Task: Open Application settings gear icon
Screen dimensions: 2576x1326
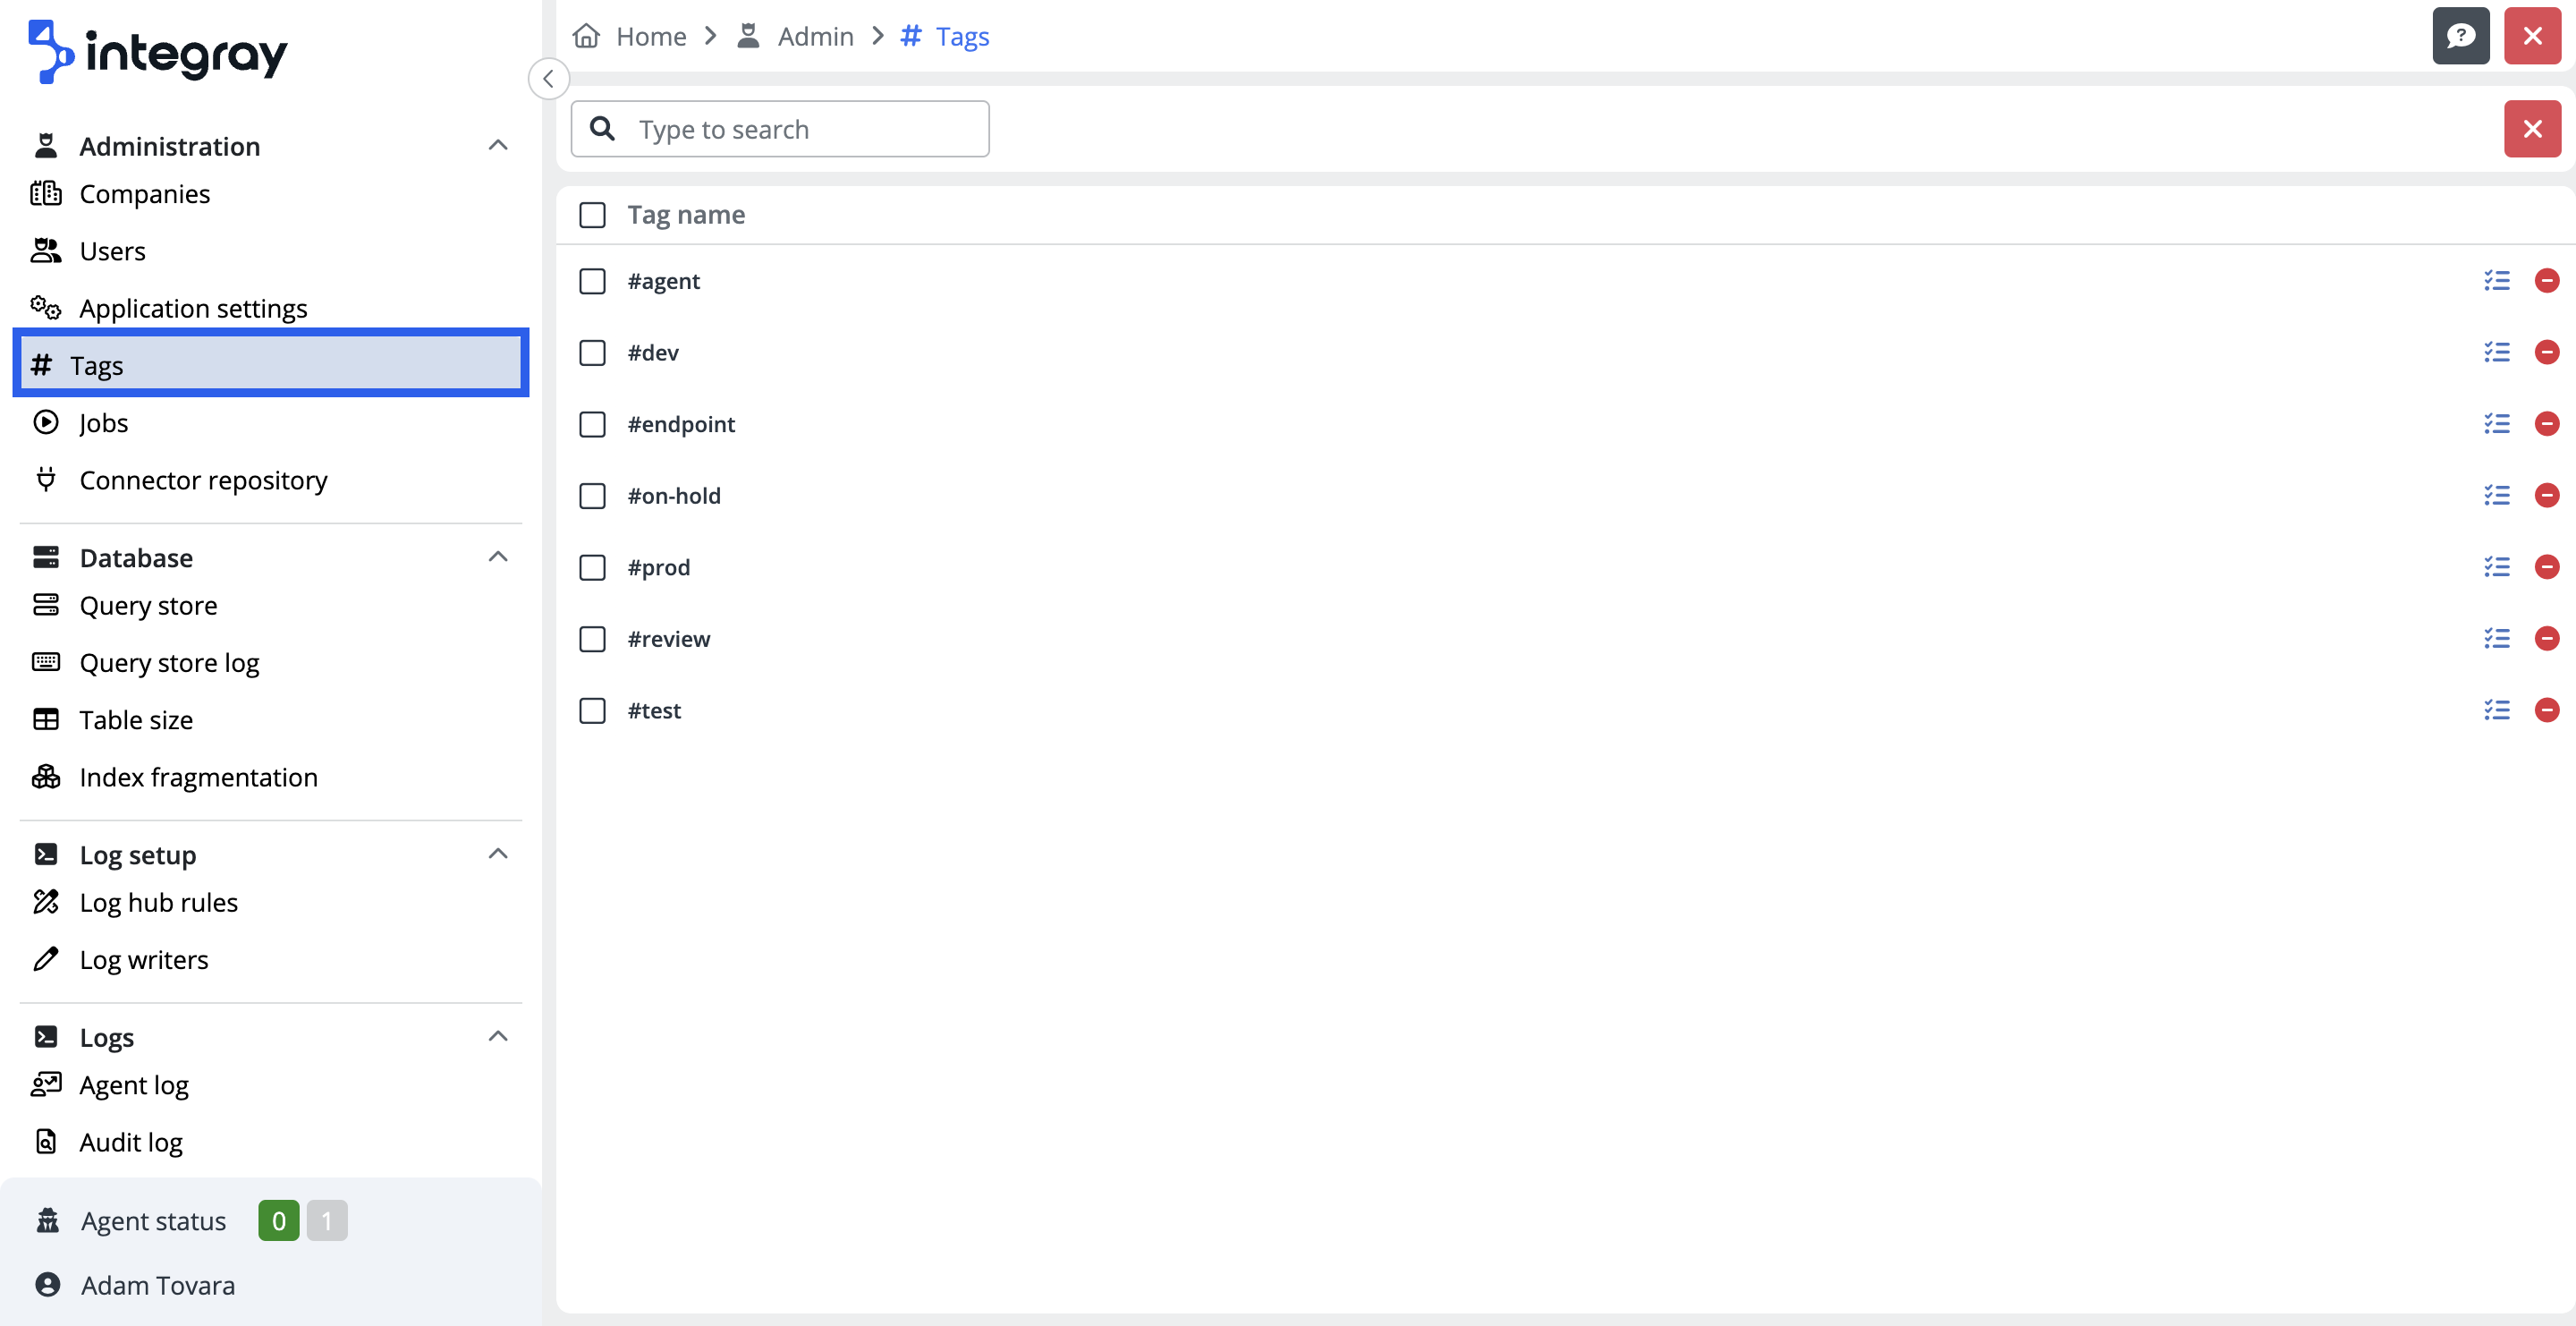Action: pyautogui.click(x=46, y=307)
